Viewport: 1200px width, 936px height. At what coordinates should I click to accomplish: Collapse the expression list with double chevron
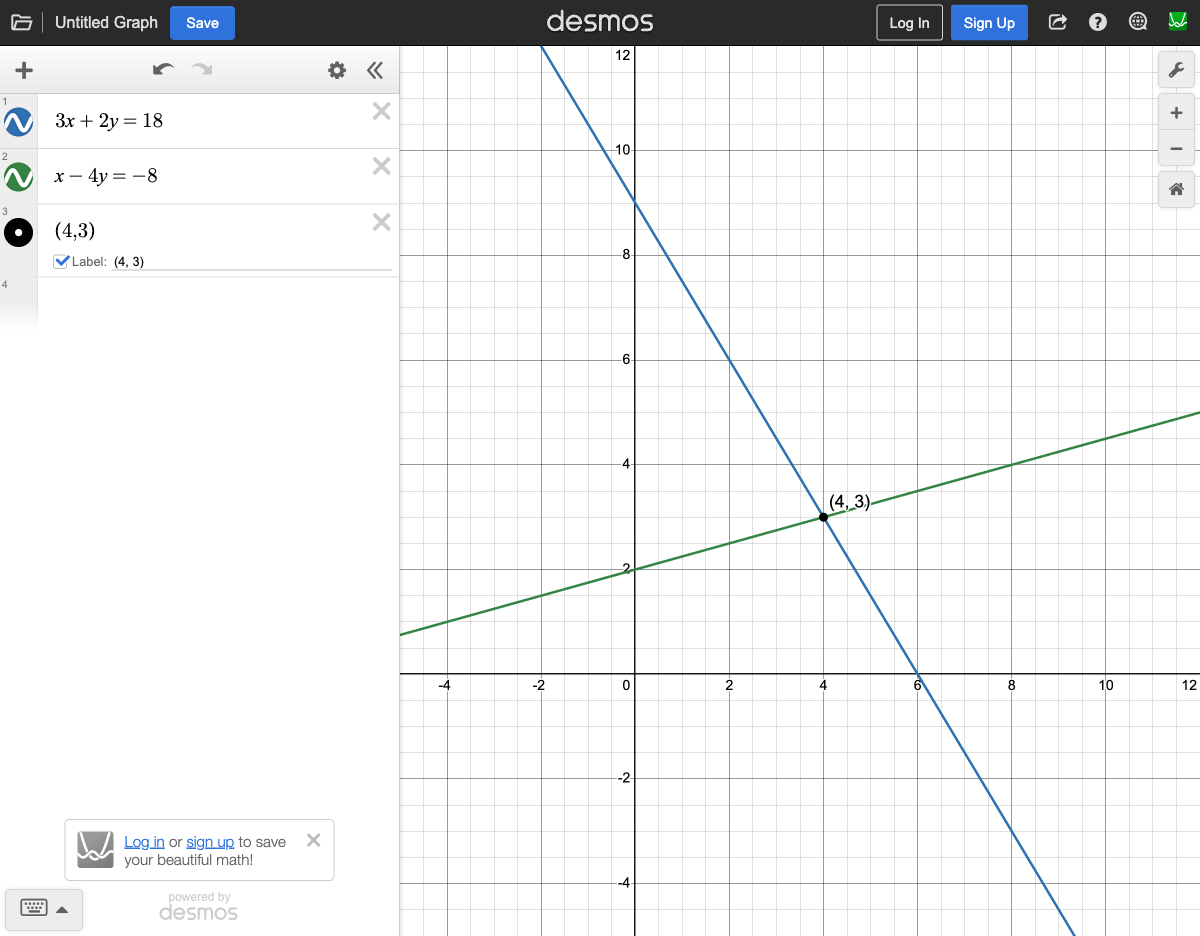[x=375, y=70]
